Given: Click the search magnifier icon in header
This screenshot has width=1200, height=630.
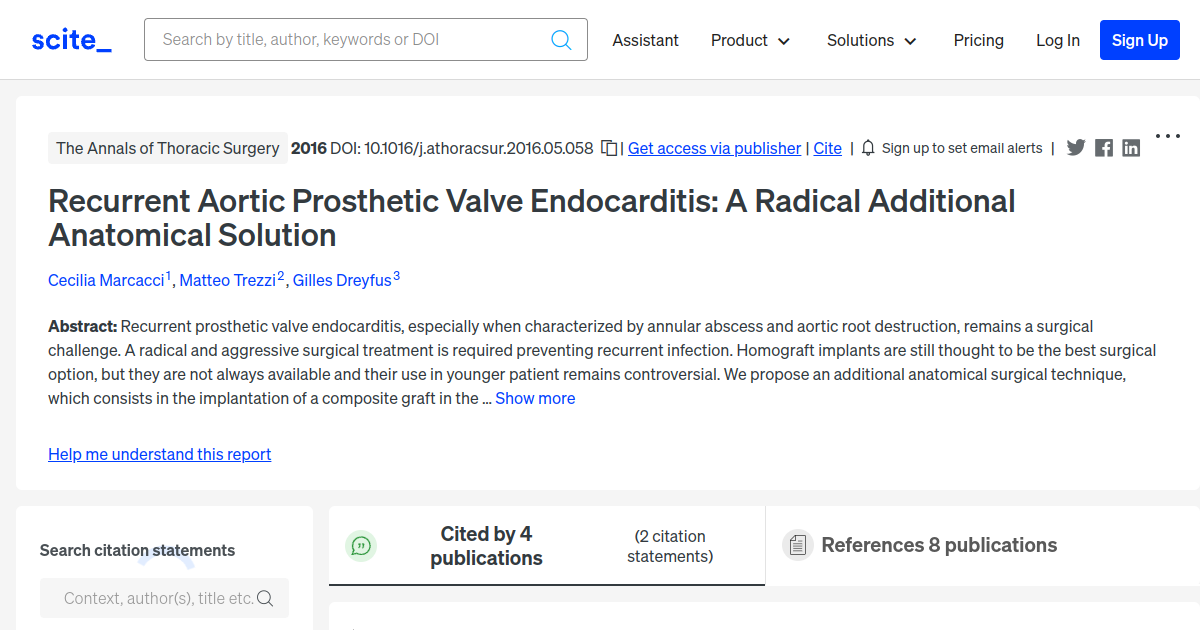Looking at the screenshot, I should pyautogui.click(x=562, y=40).
